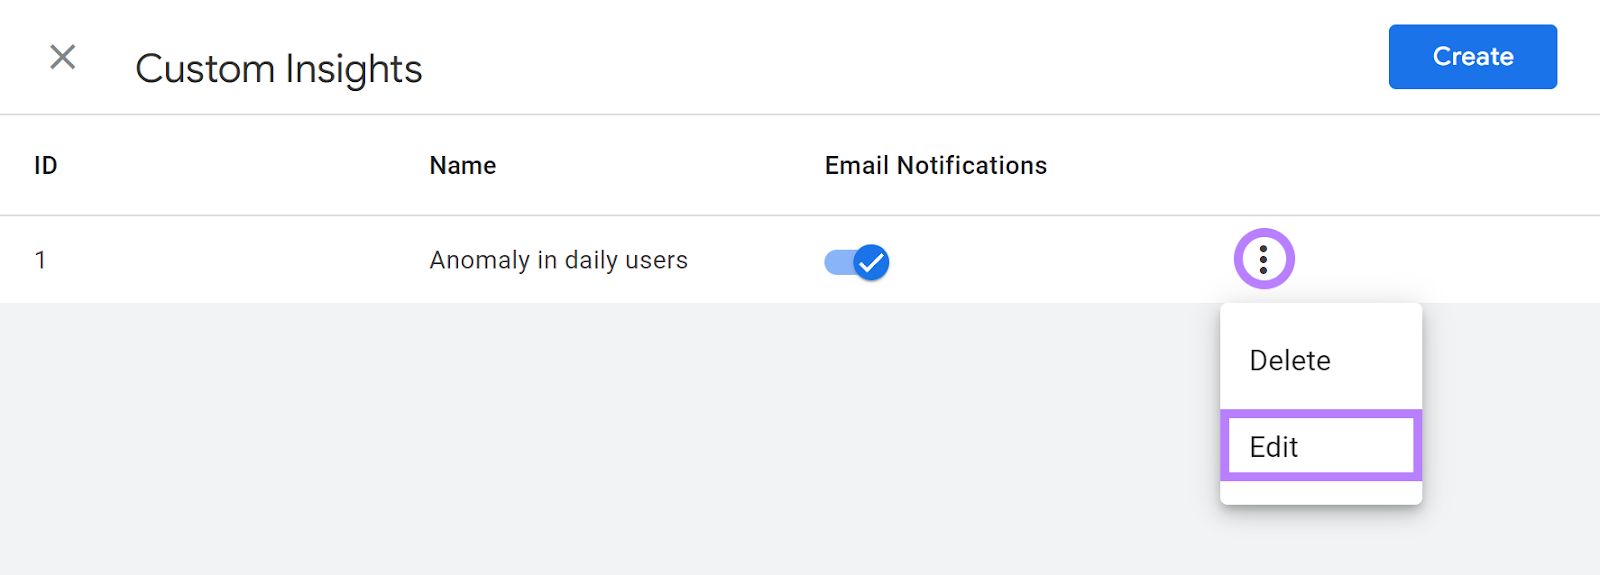Click the Custom Insights page title
This screenshot has height=575, width=1600.
tap(278, 69)
